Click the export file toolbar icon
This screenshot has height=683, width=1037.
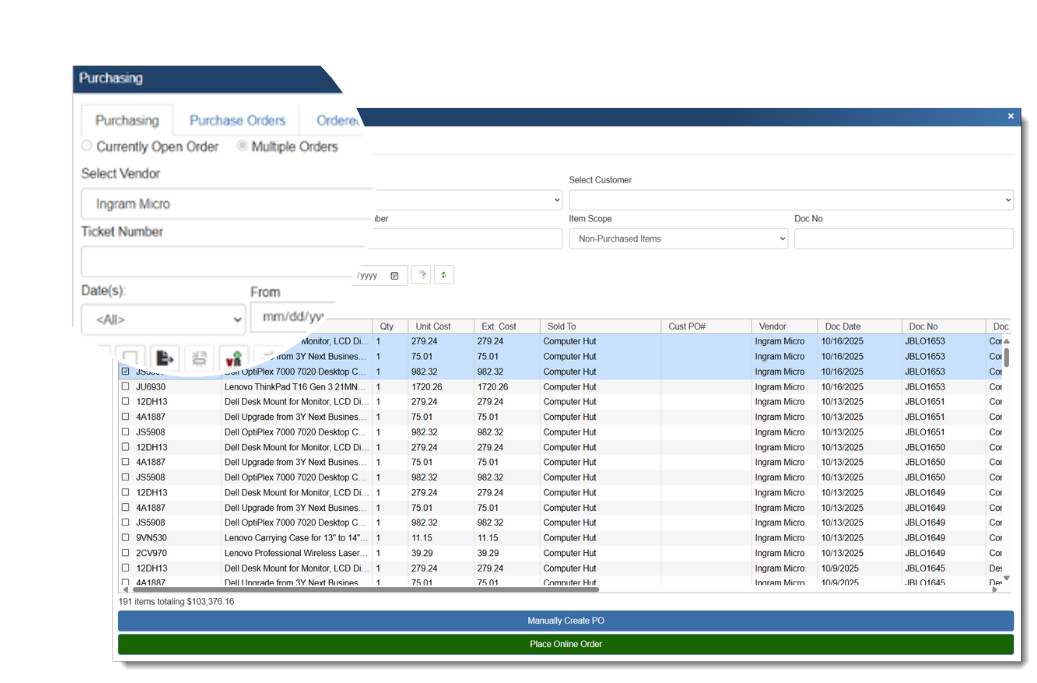tap(165, 358)
